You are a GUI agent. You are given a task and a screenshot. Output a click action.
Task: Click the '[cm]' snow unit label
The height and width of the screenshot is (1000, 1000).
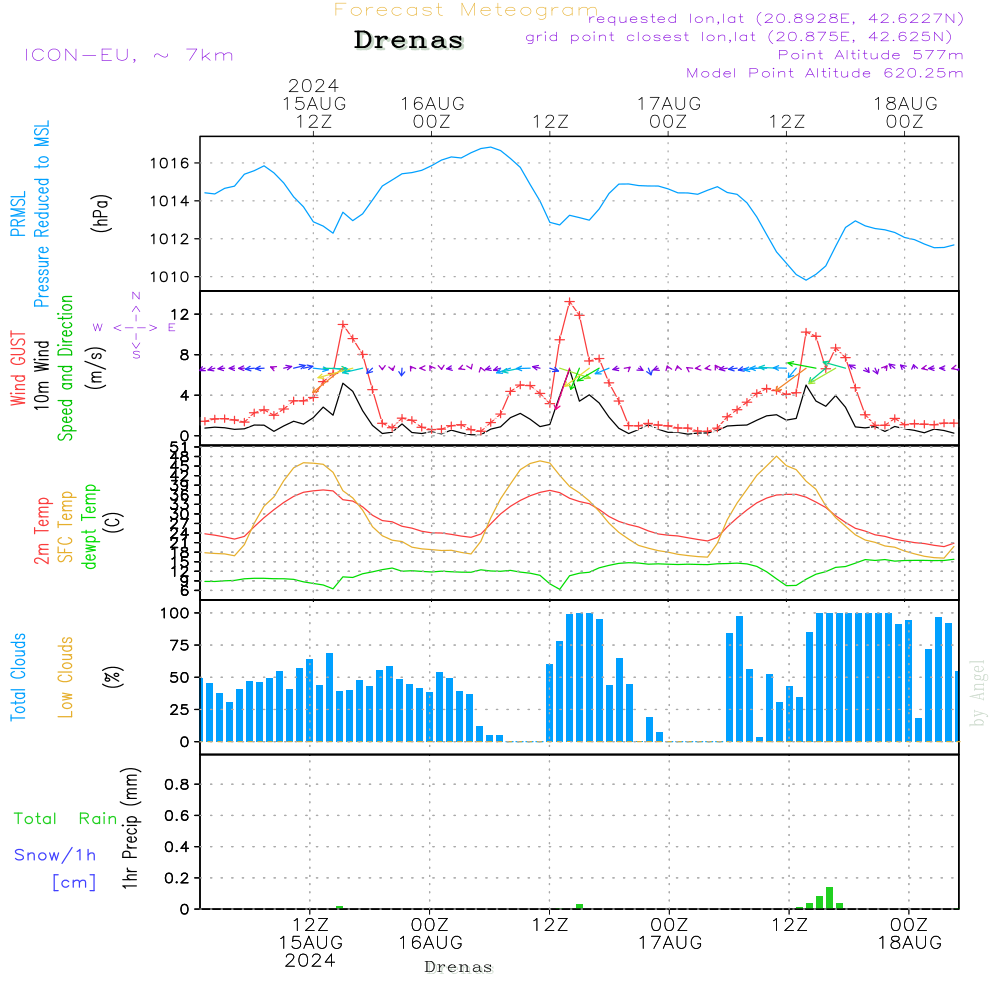click(x=74, y=883)
